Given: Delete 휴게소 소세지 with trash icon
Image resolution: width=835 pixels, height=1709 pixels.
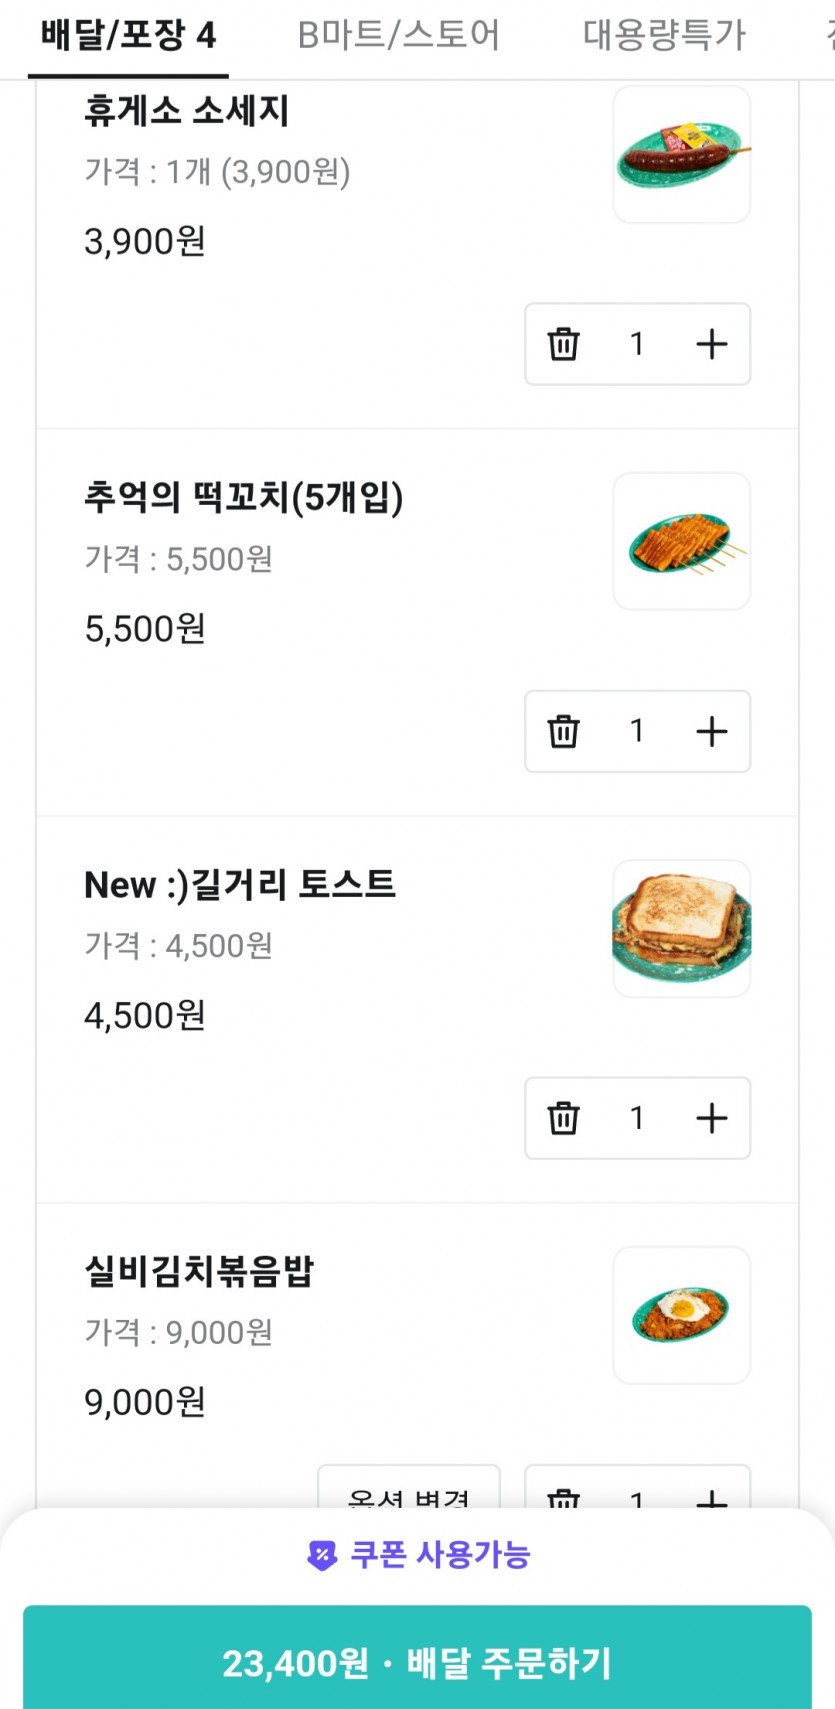Looking at the screenshot, I should point(563,344).
